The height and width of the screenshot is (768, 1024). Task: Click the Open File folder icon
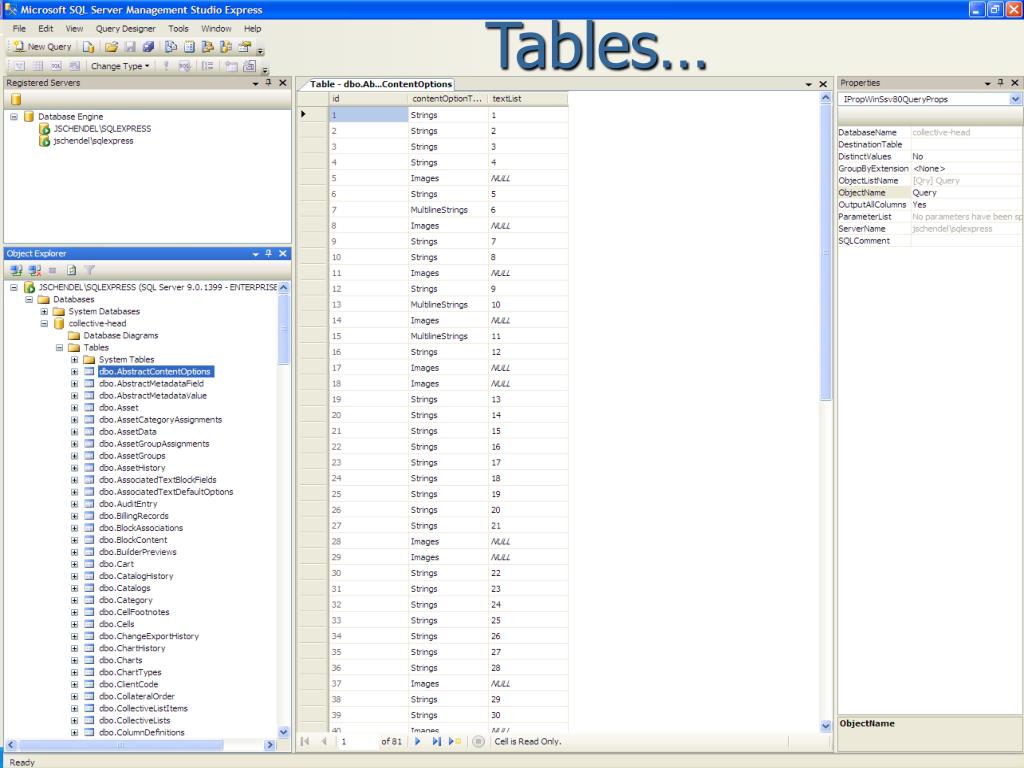[112, 47]
